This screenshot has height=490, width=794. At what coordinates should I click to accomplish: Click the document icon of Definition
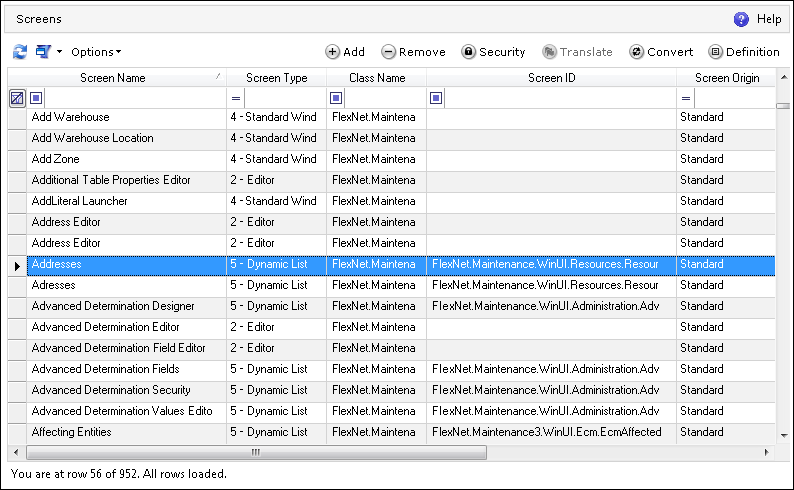coord(716,52)
